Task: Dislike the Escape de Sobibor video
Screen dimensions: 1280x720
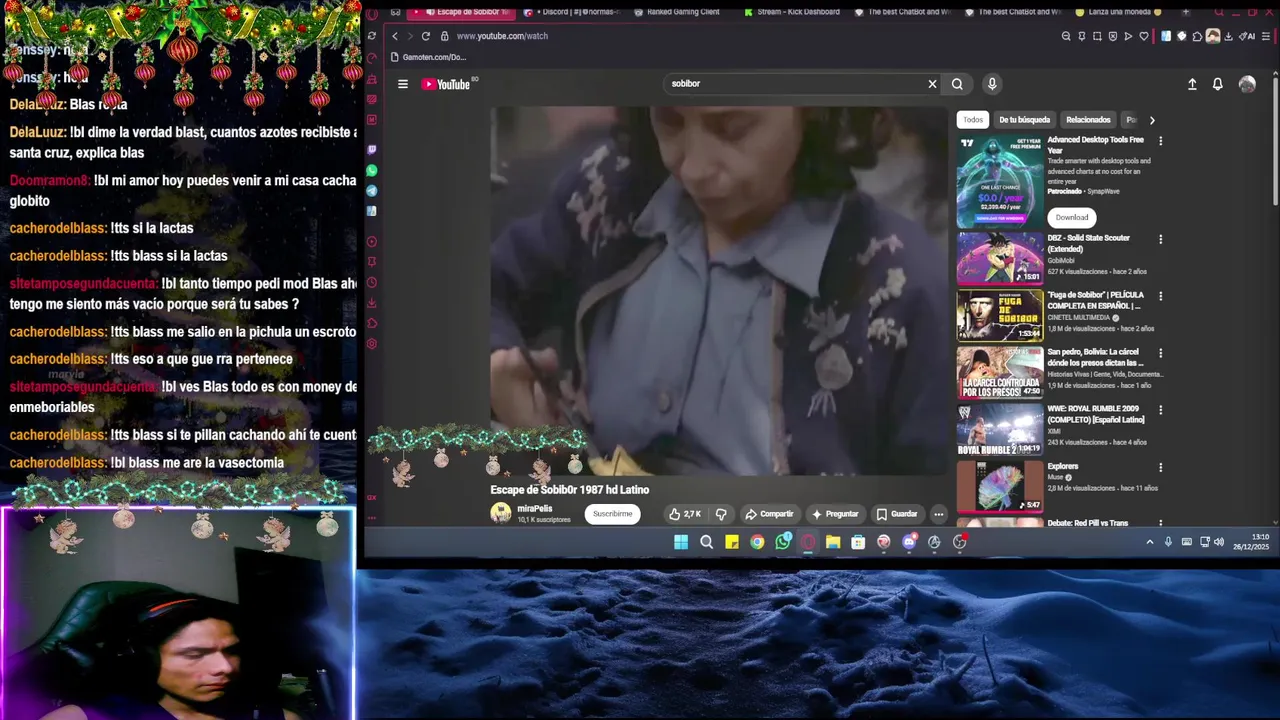Action: (721, 514)
